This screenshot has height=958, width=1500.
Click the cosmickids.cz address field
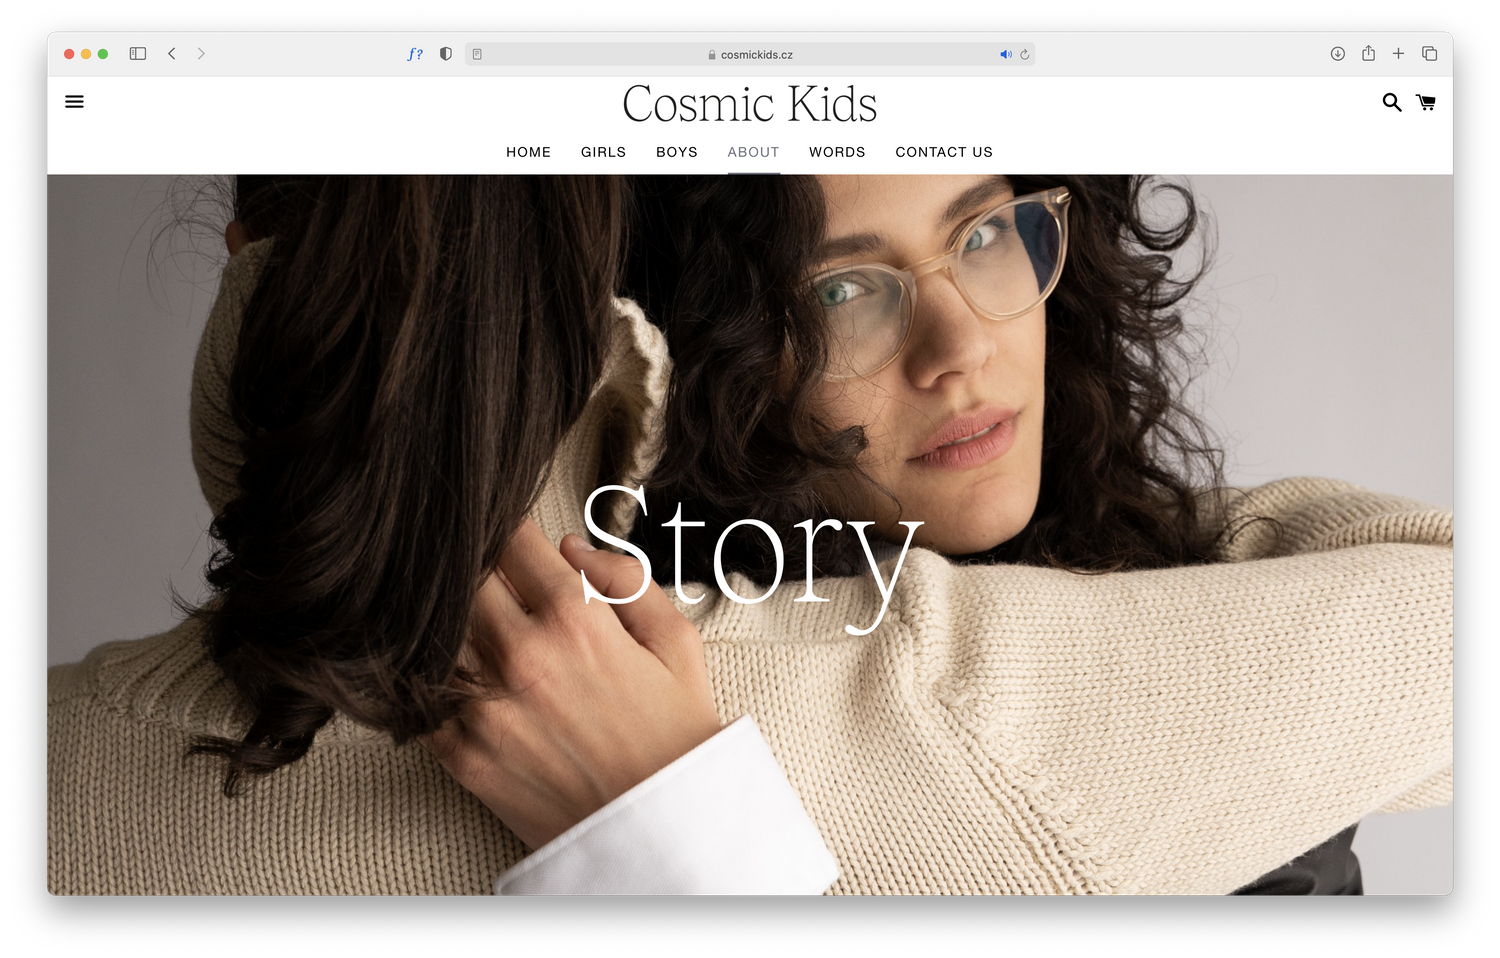click(x=750, y=54)
